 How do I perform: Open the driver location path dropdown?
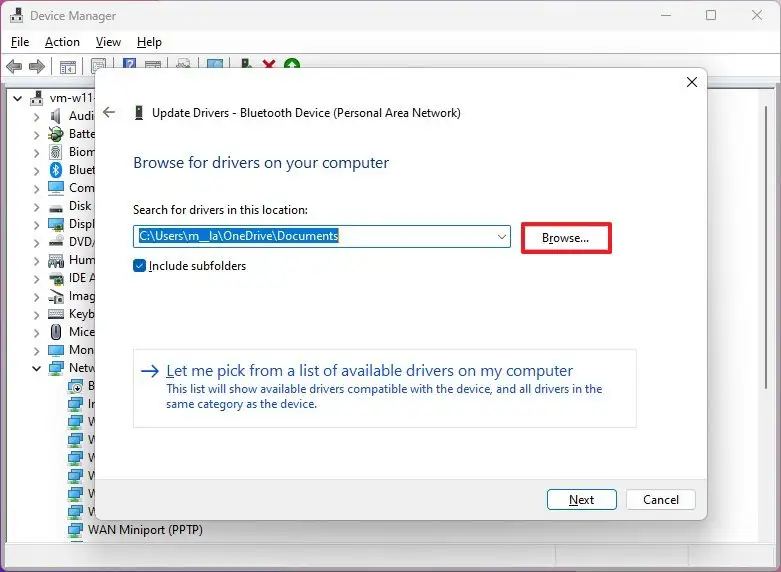pos(502,236)
